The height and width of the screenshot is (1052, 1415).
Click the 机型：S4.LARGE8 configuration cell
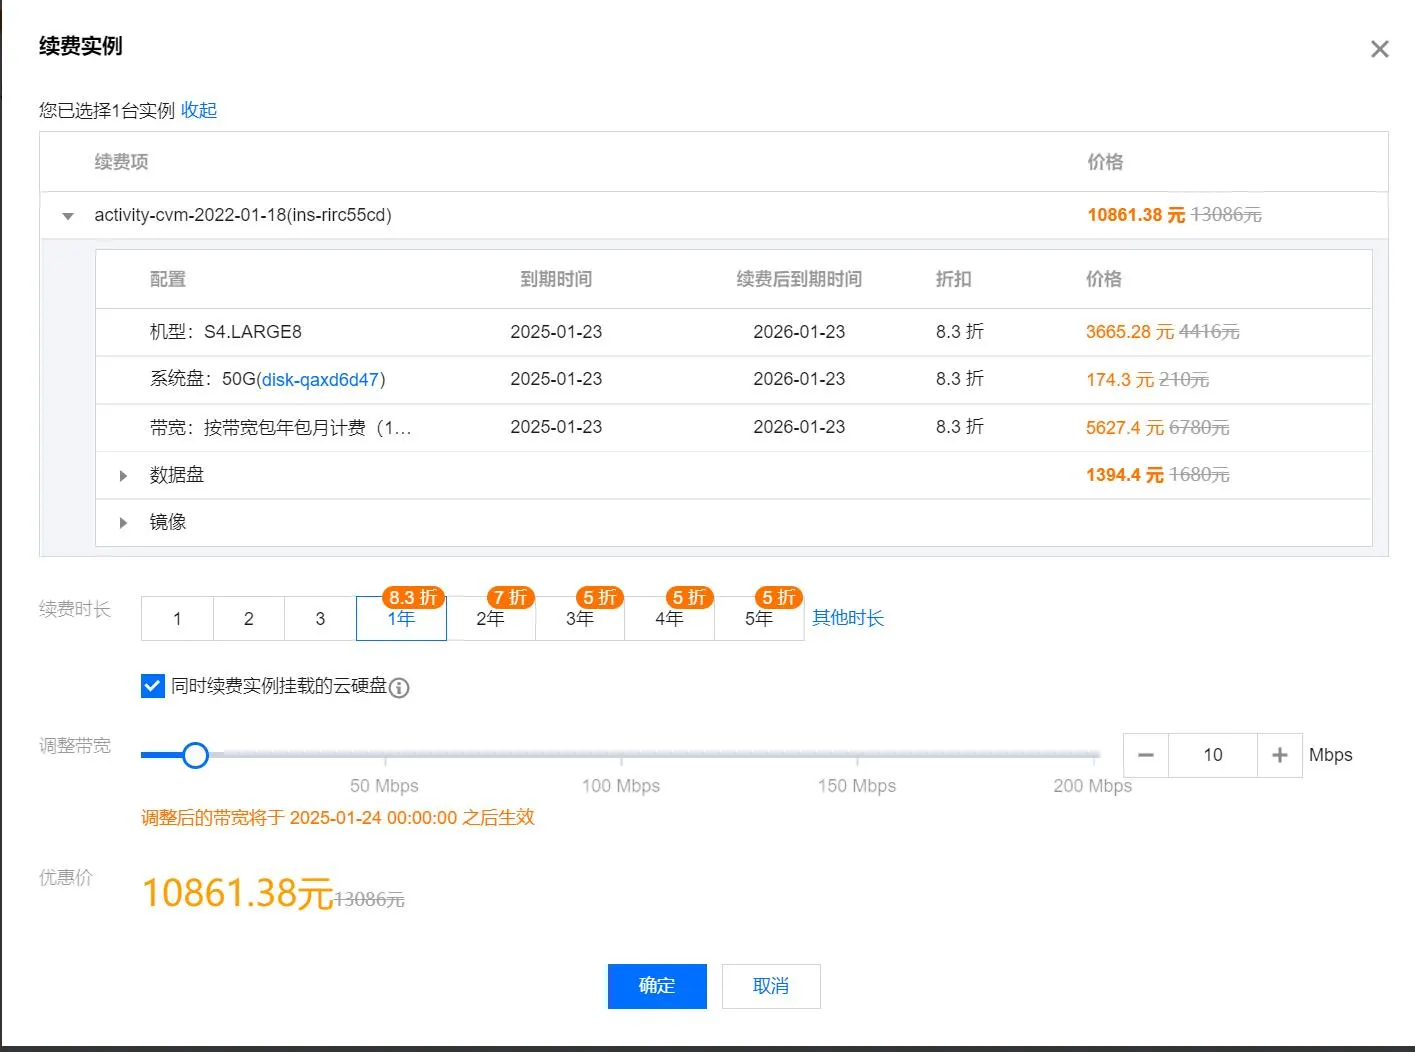point(226,332)
